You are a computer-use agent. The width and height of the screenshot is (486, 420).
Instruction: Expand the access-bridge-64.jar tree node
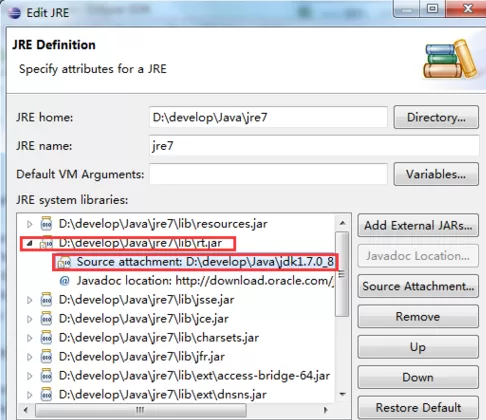[x=30, y=376]
